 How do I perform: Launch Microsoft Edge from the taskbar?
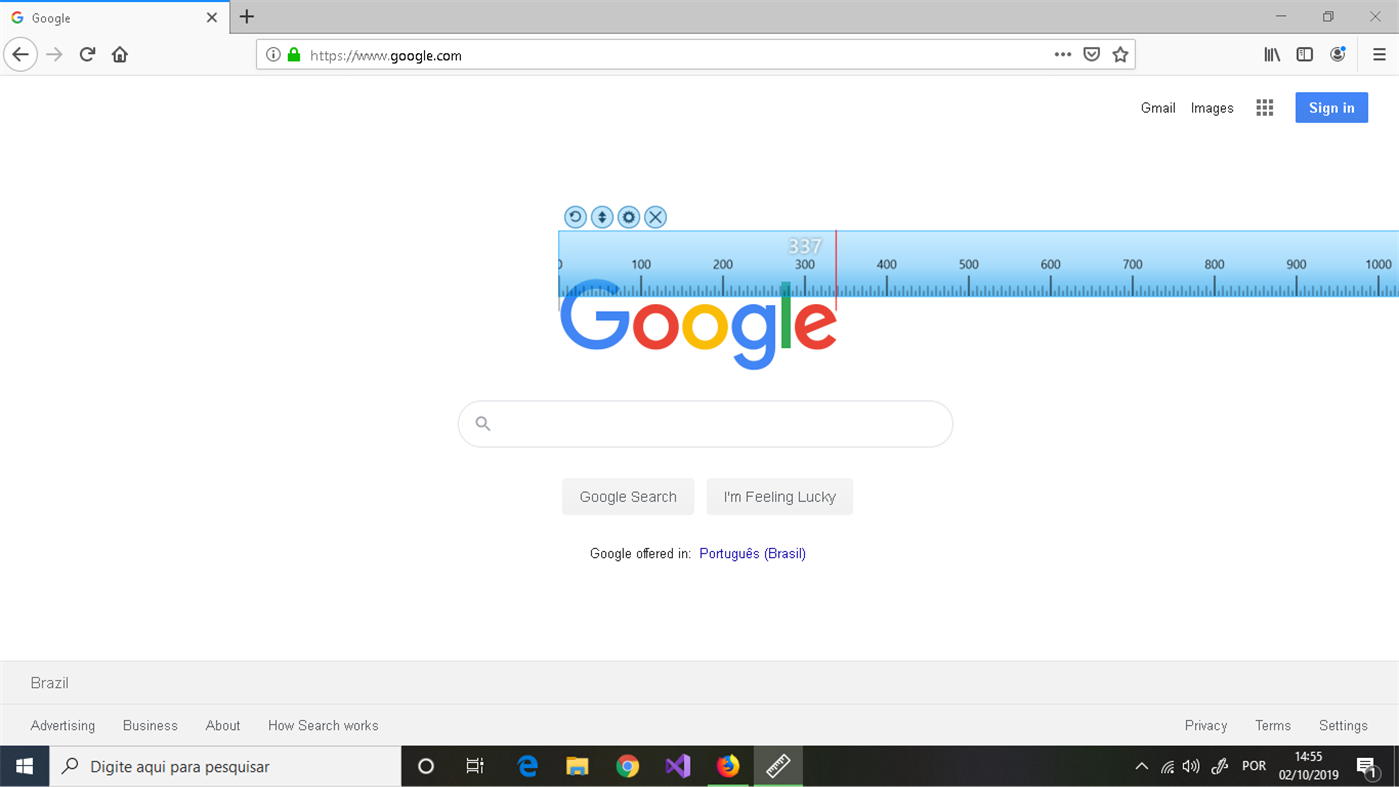(527, 766)
